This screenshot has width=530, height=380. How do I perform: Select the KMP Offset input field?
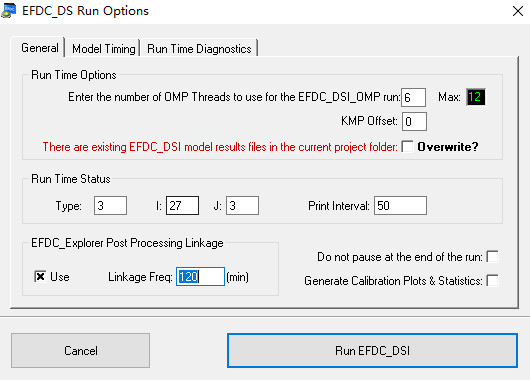[414, 121]
